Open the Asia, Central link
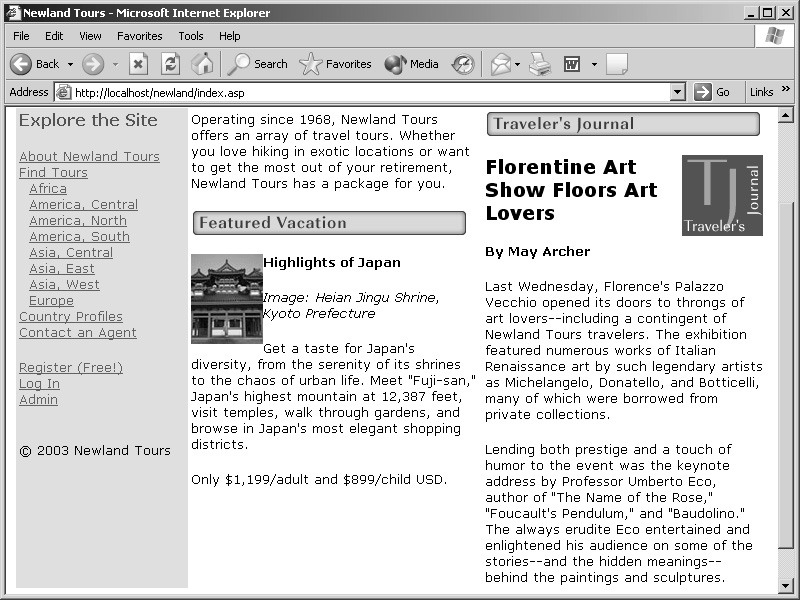The width and height of the screenshot is (800, 600). point(71,253)
